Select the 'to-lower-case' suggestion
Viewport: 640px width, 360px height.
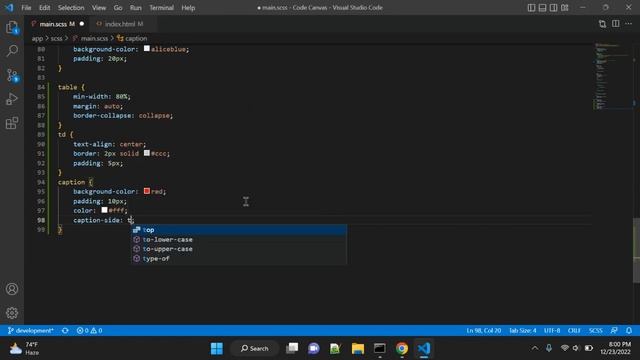(239, 240)
